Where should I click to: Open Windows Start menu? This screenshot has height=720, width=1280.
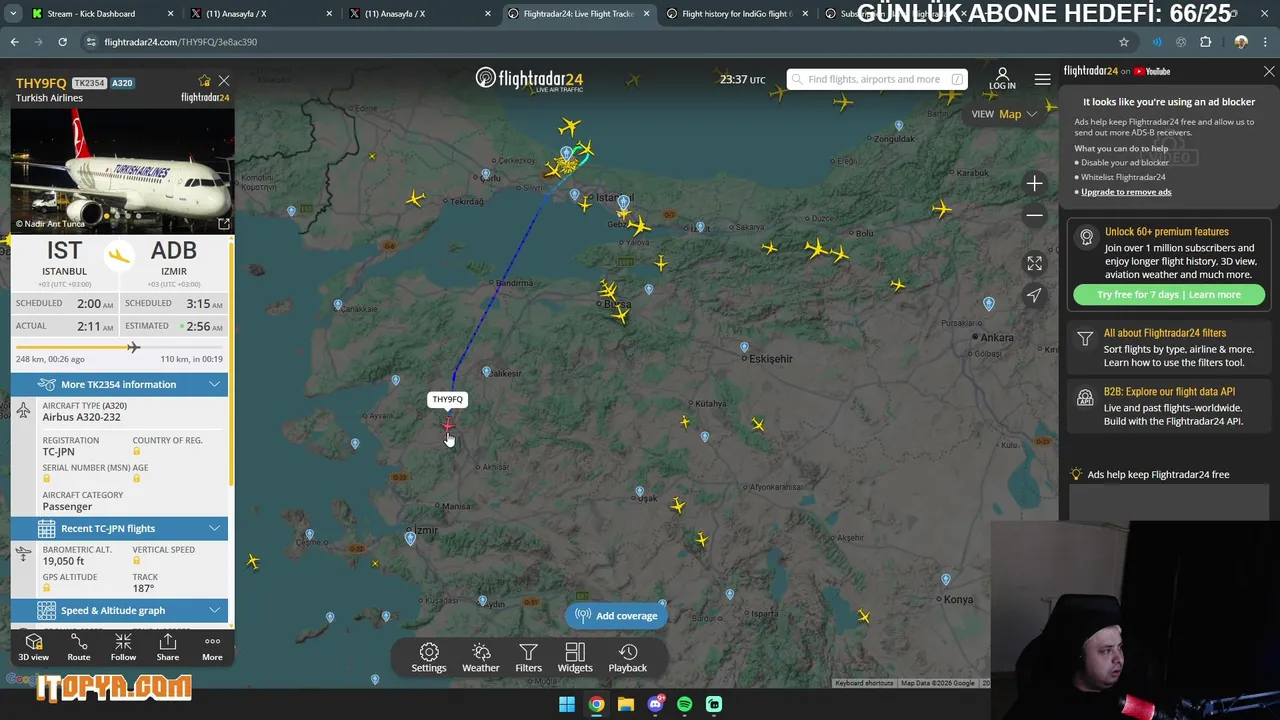coord(567,704)
